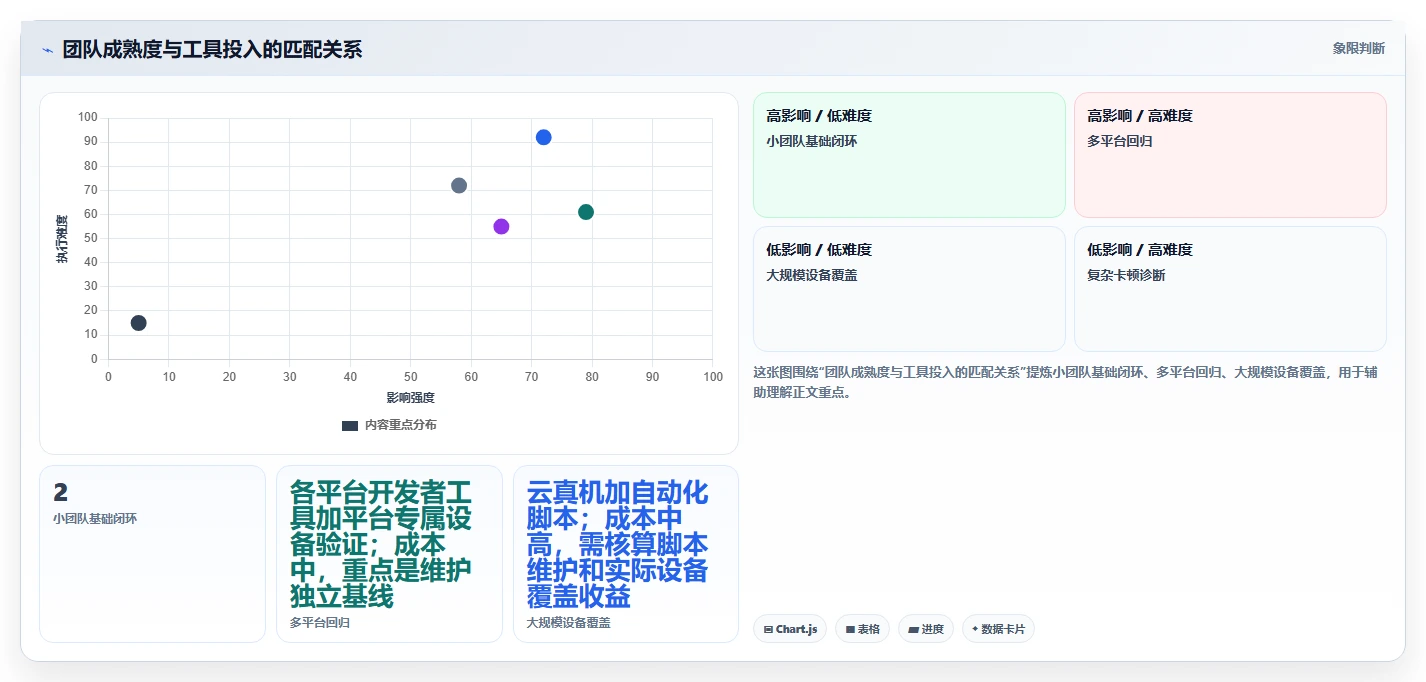Viewport: 1426px width, 682px height.
Task: Click 大规模设备覆盖 text in quadrant card
Action: click(812, 275)
